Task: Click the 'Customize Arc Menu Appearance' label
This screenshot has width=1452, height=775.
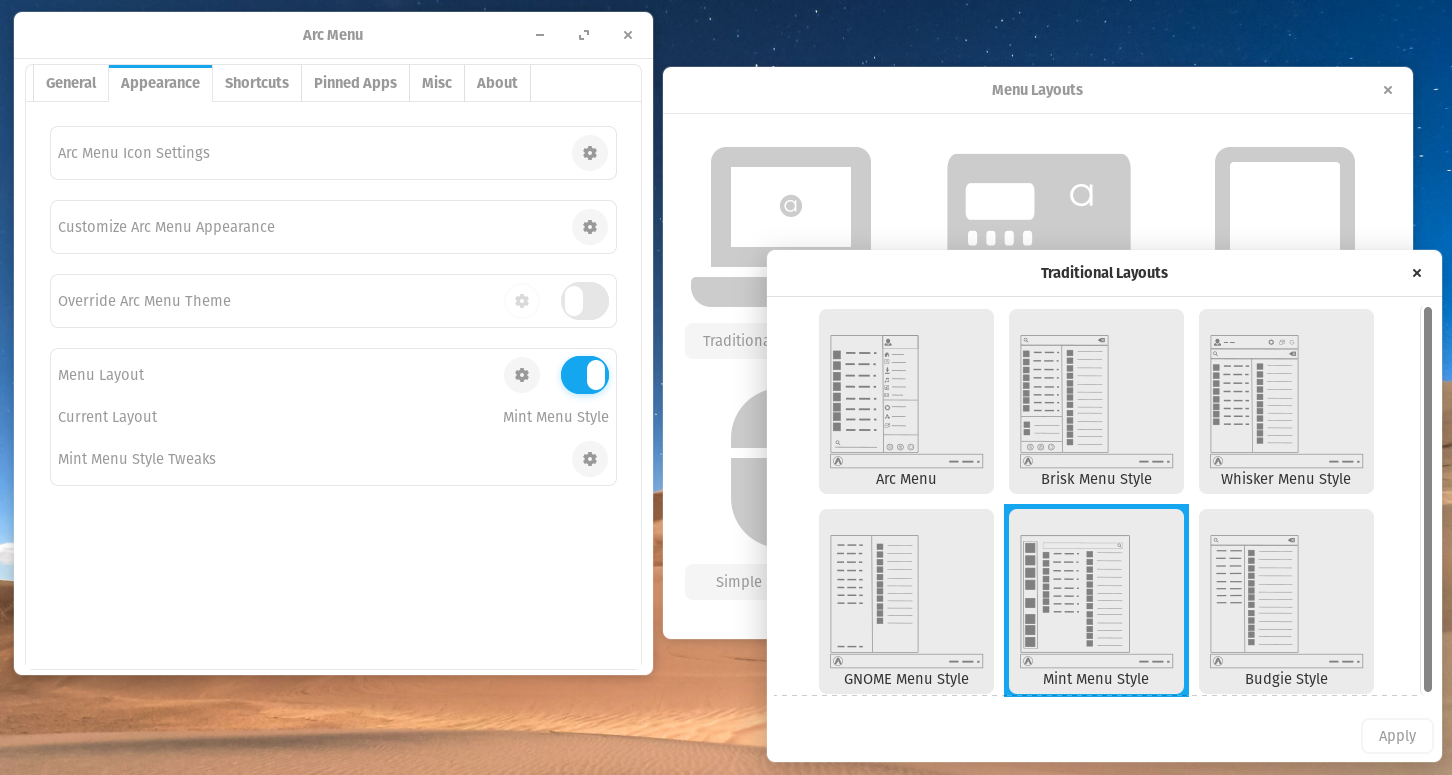Action: click(x=166, y=227)
